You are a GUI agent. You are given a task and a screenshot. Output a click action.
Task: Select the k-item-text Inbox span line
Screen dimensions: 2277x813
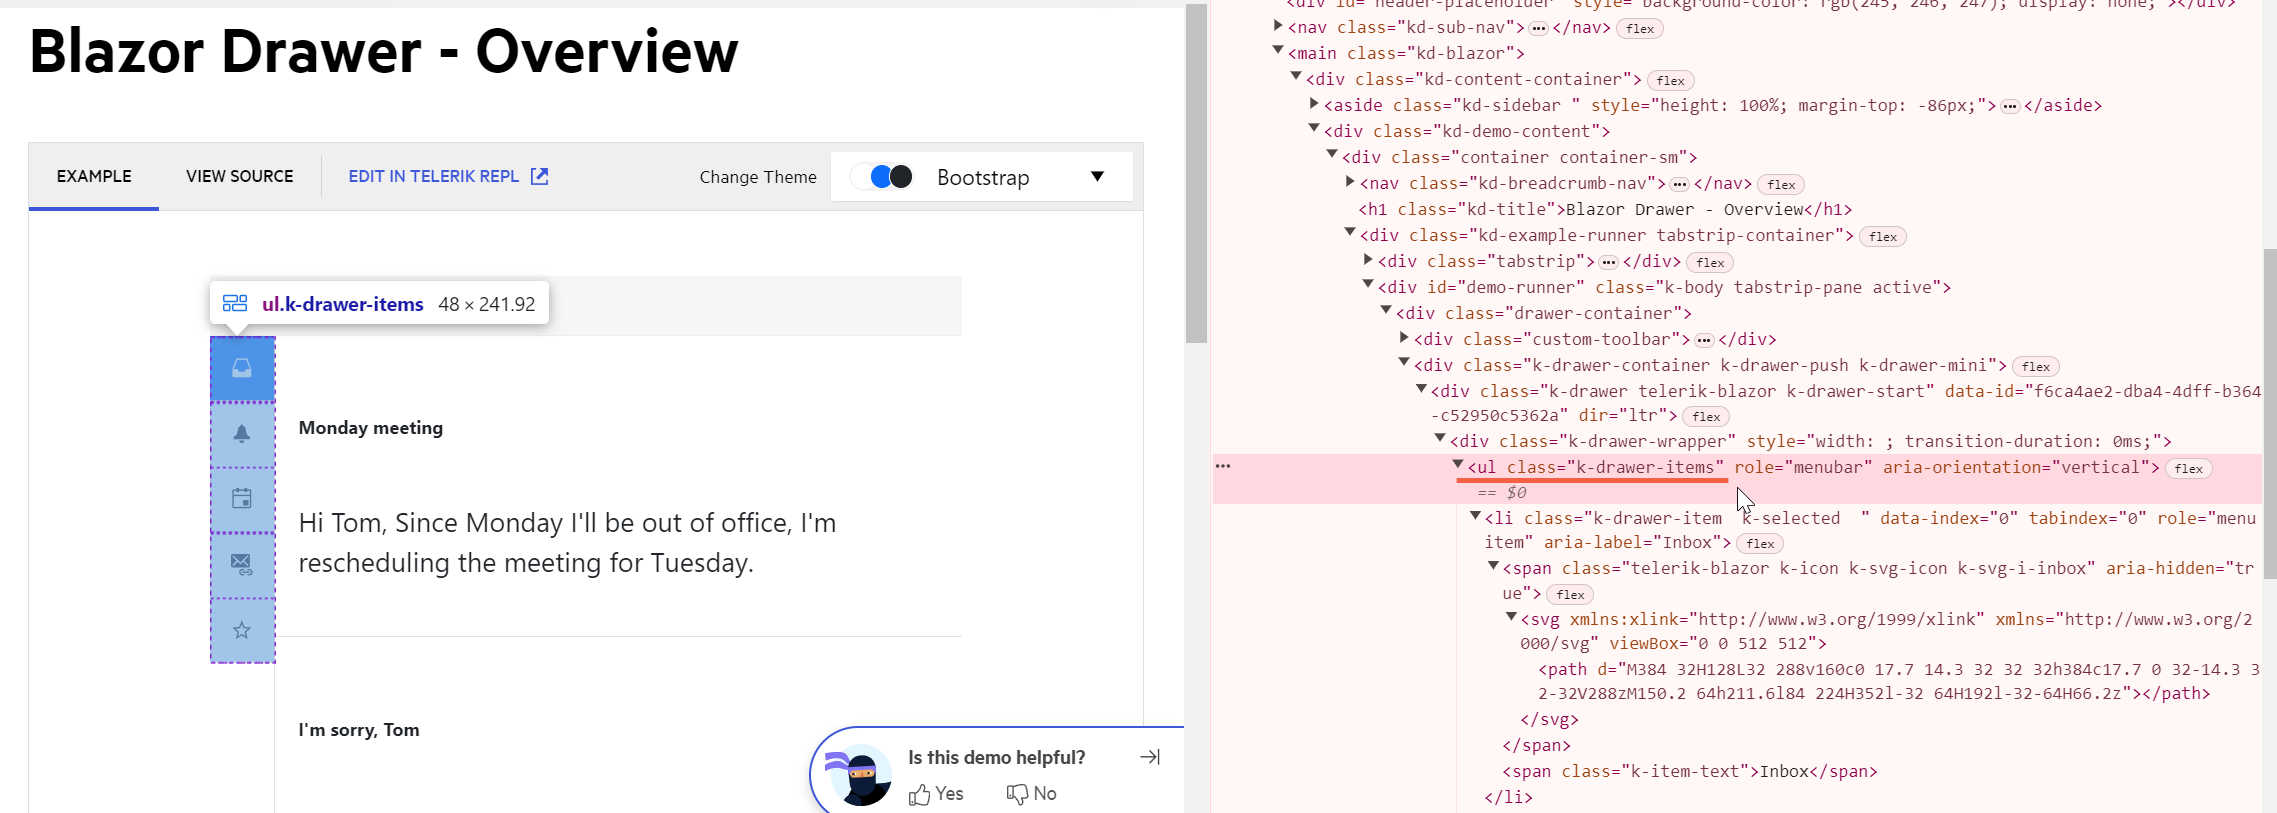(1689, 771)
